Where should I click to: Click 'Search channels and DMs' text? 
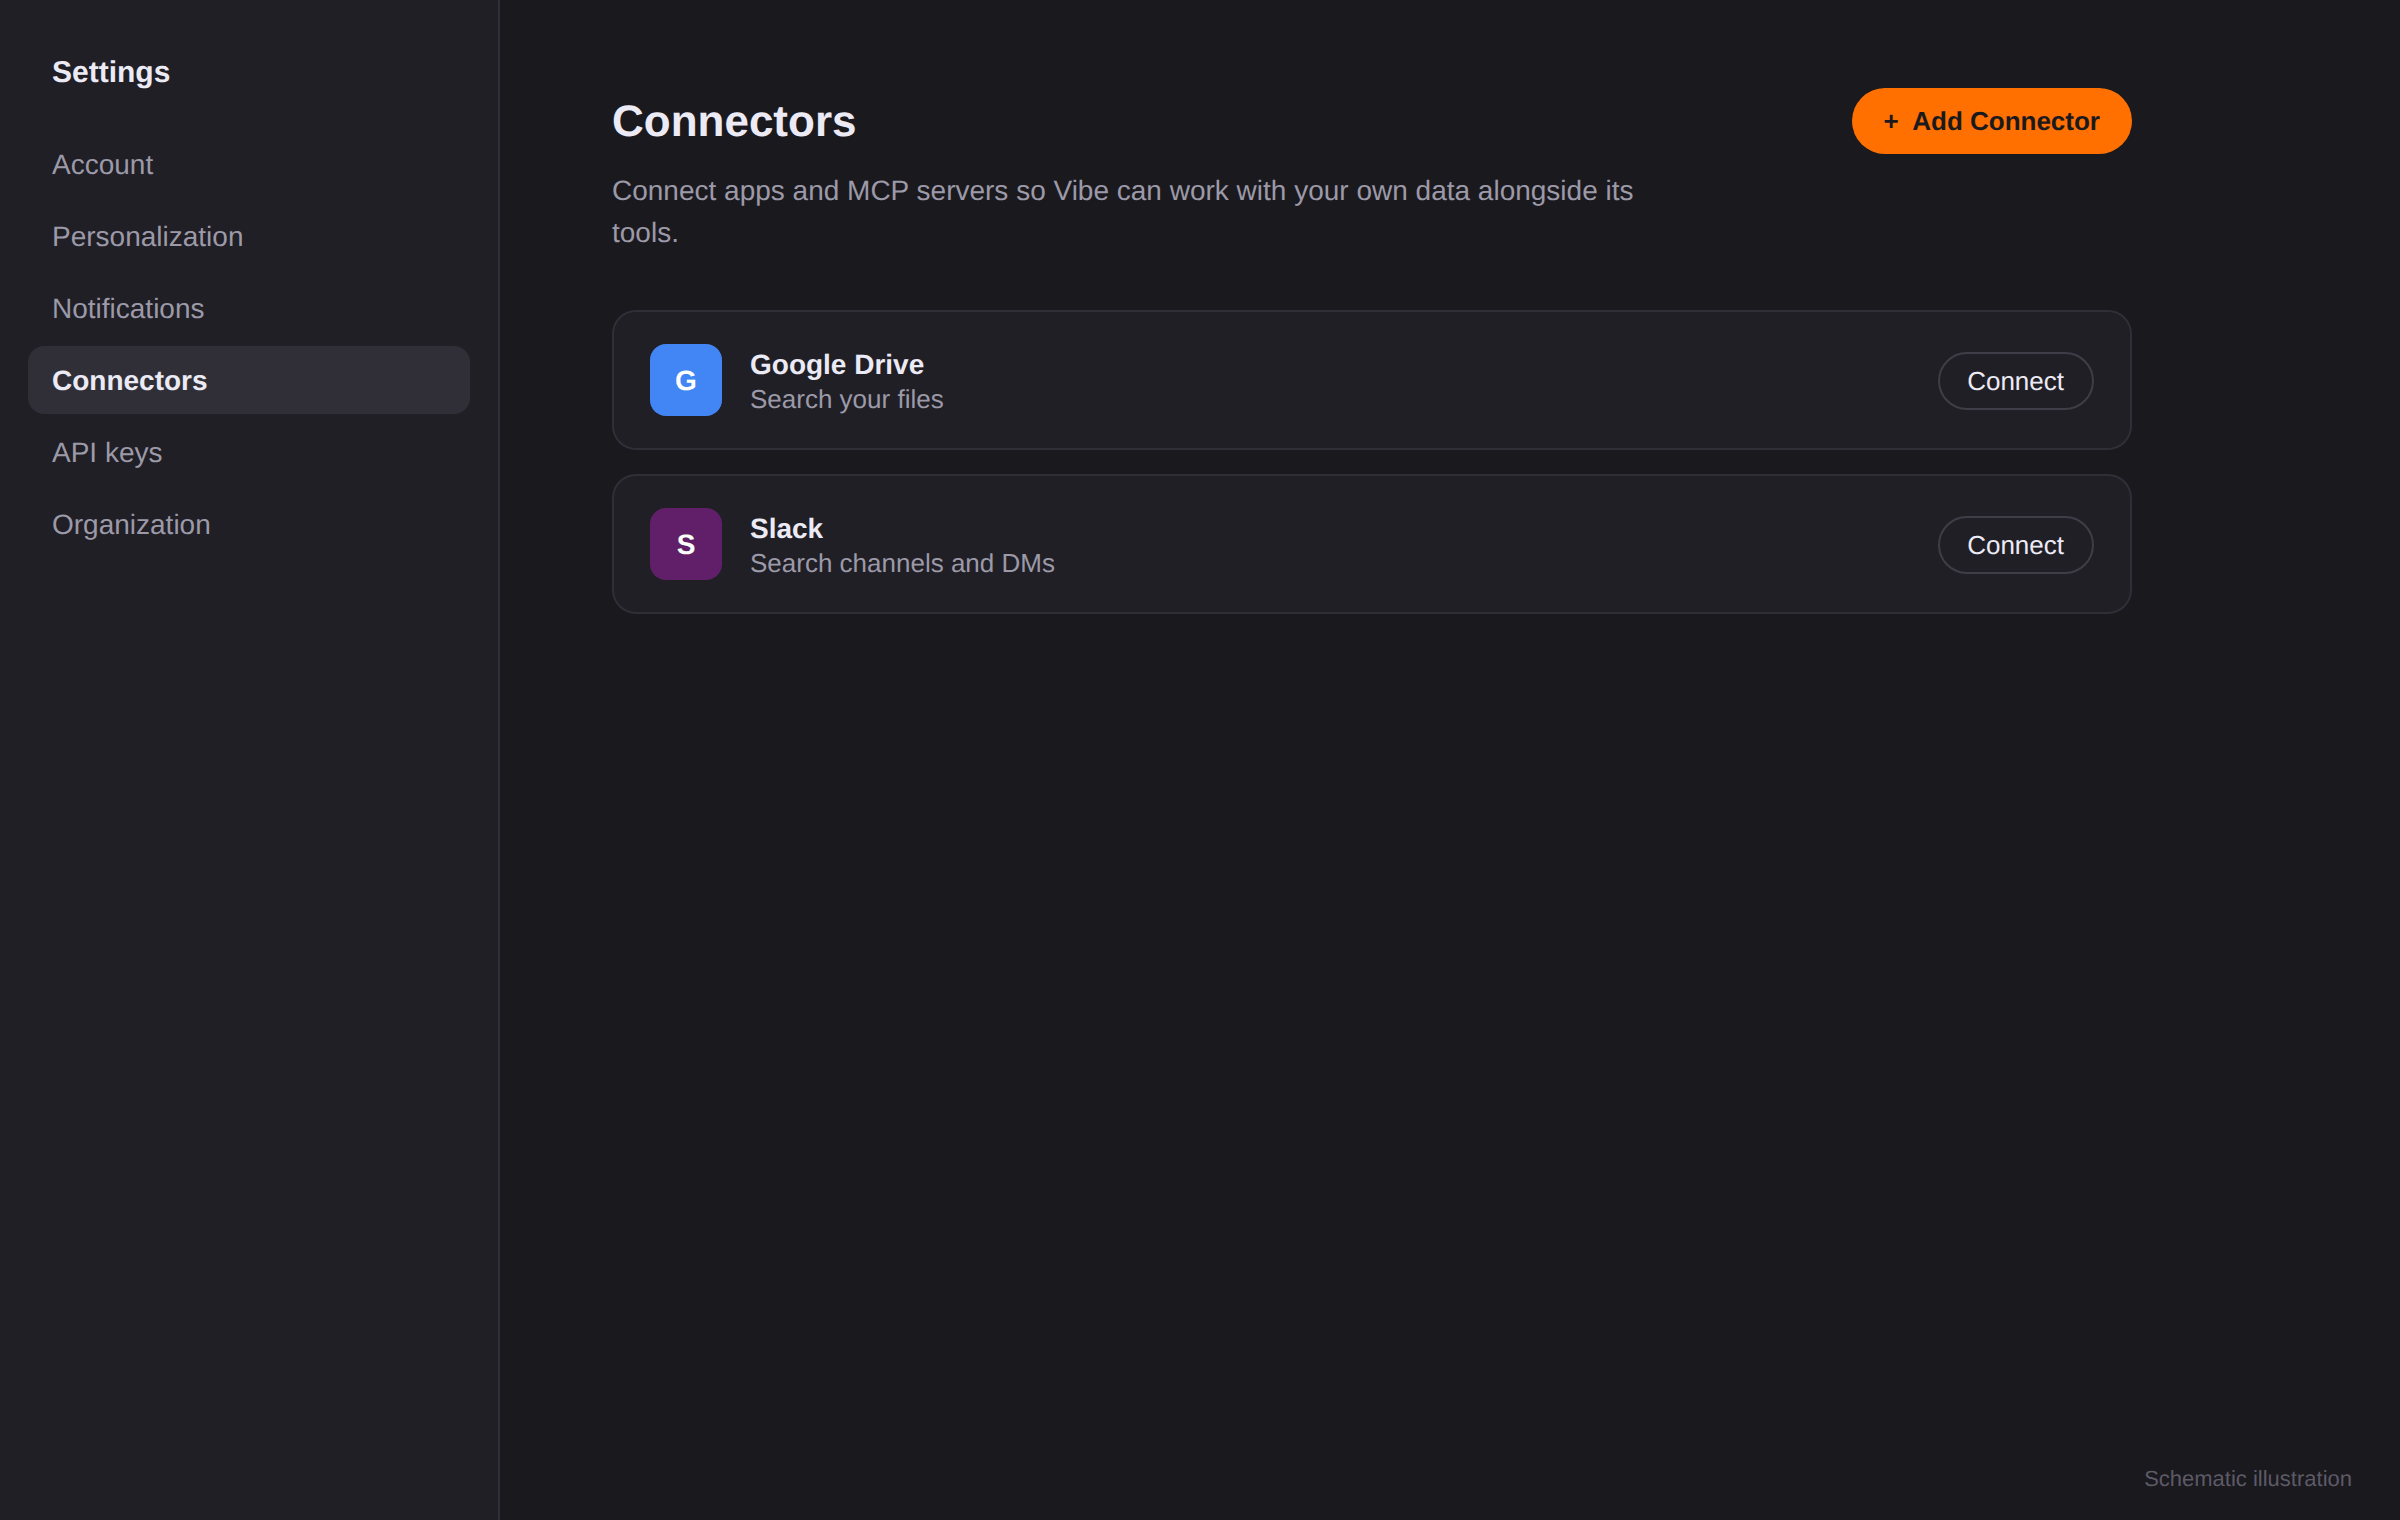(x=902, y=563)
